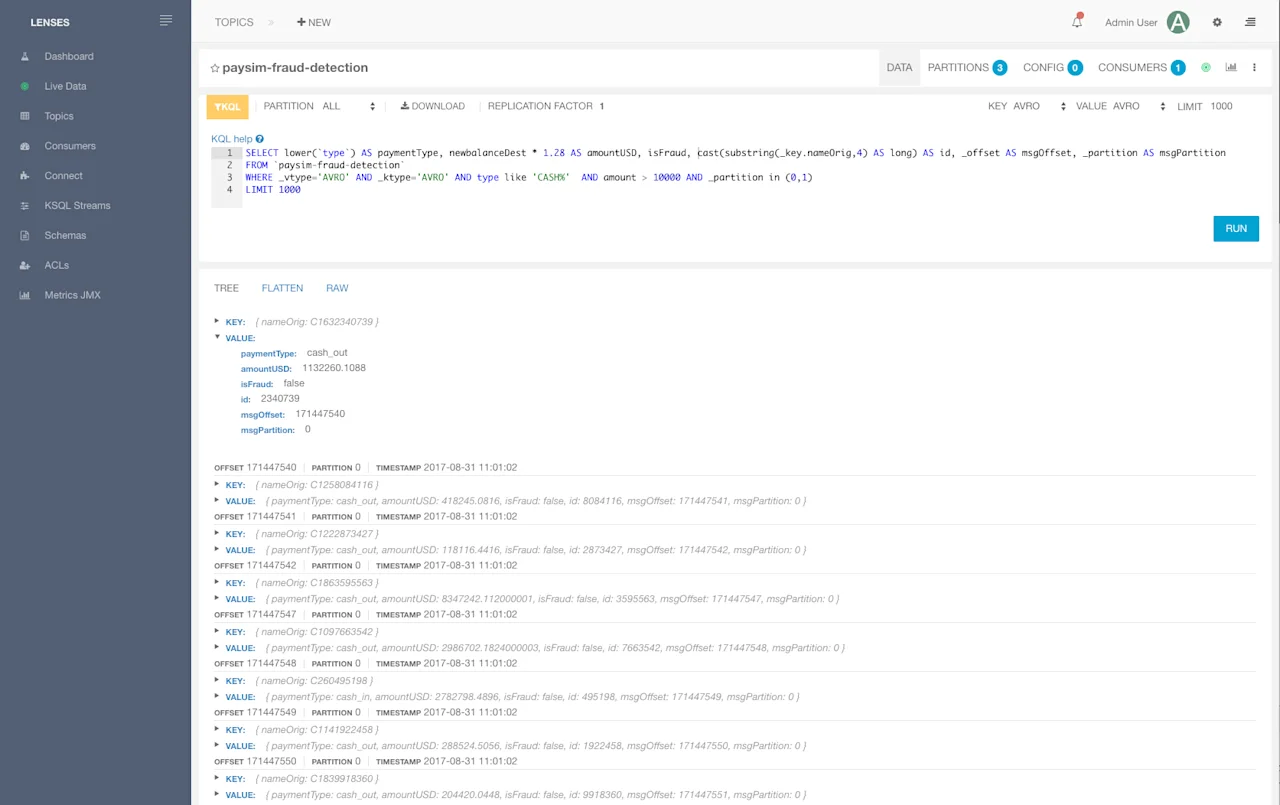Collapse the expanded VALUE with id 2340739
Image resolution: width=1280 pixels, height=805 pixels.
pos(217,337)
